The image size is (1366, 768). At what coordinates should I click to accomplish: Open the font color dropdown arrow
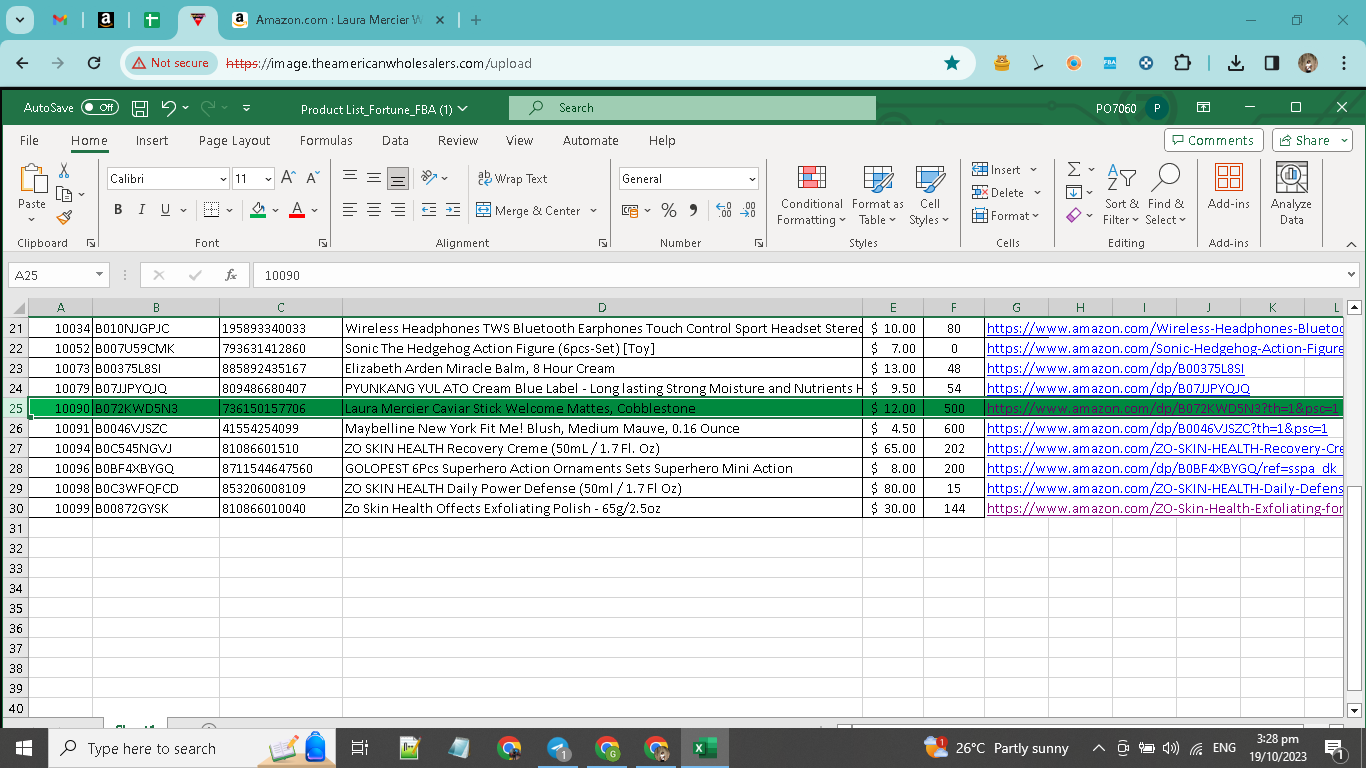point(314,211)
